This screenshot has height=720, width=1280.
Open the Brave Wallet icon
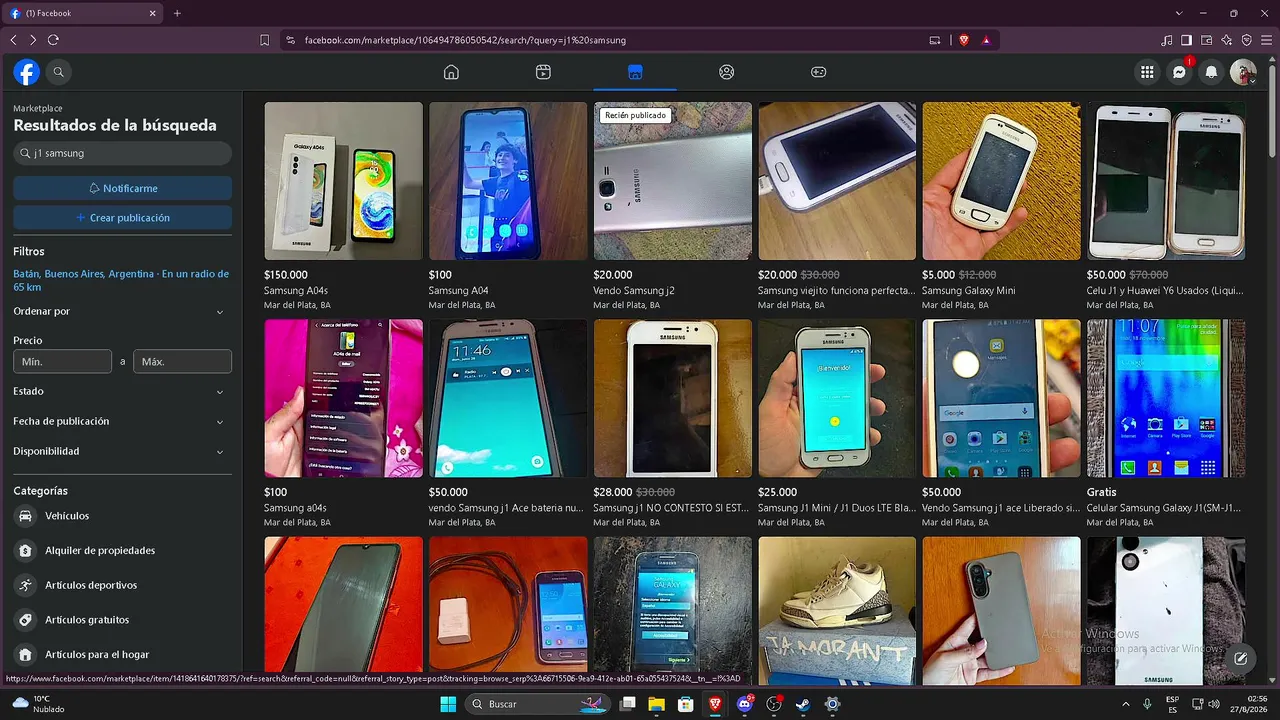1207,40
